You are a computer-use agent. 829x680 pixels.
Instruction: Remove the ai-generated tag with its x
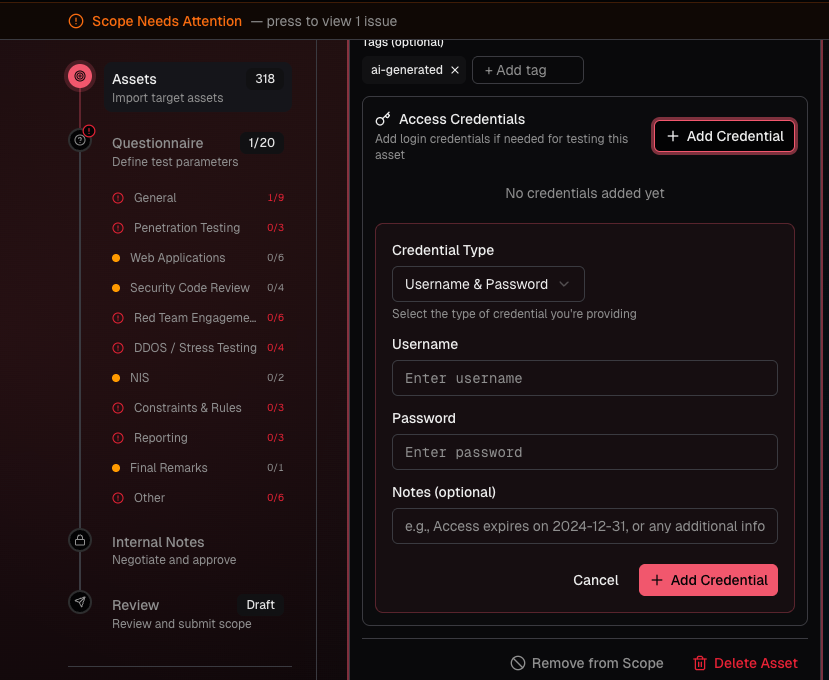click(x=455, y=70)
